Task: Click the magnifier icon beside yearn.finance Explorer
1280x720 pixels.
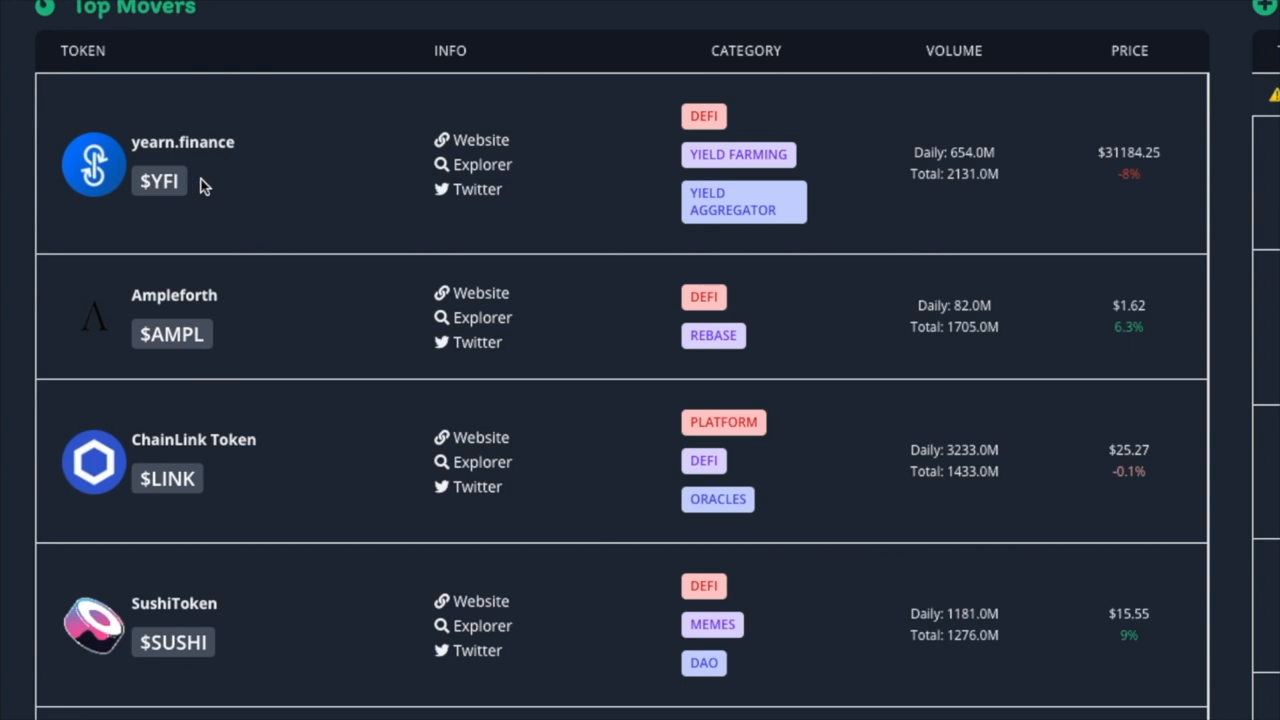Action: click(441, 164)
